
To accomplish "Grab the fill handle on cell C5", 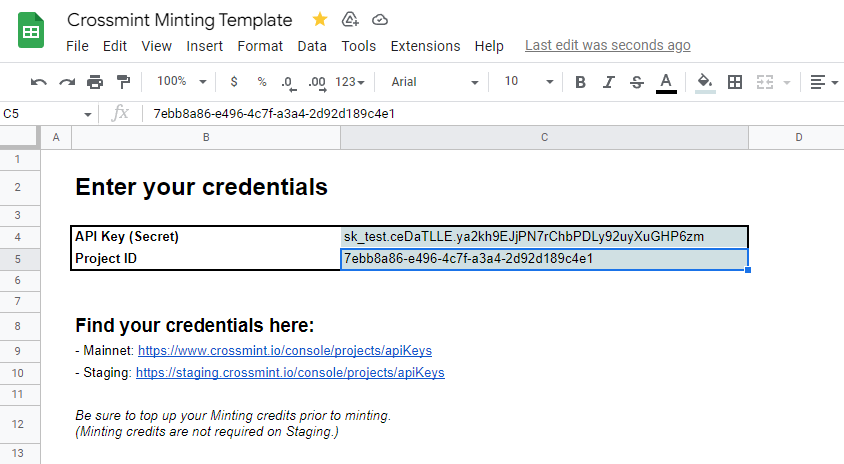I will (748, 270).
